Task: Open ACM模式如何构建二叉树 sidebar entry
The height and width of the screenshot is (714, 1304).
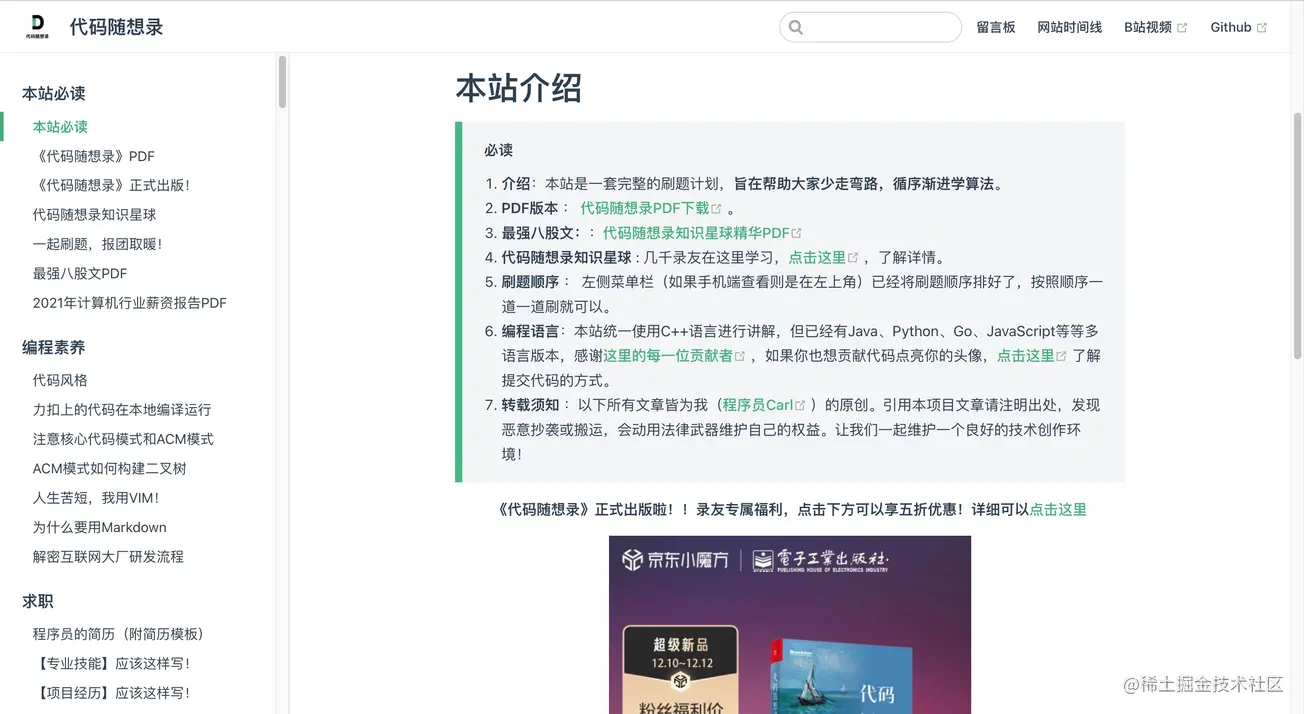Action: click(109, 468)
